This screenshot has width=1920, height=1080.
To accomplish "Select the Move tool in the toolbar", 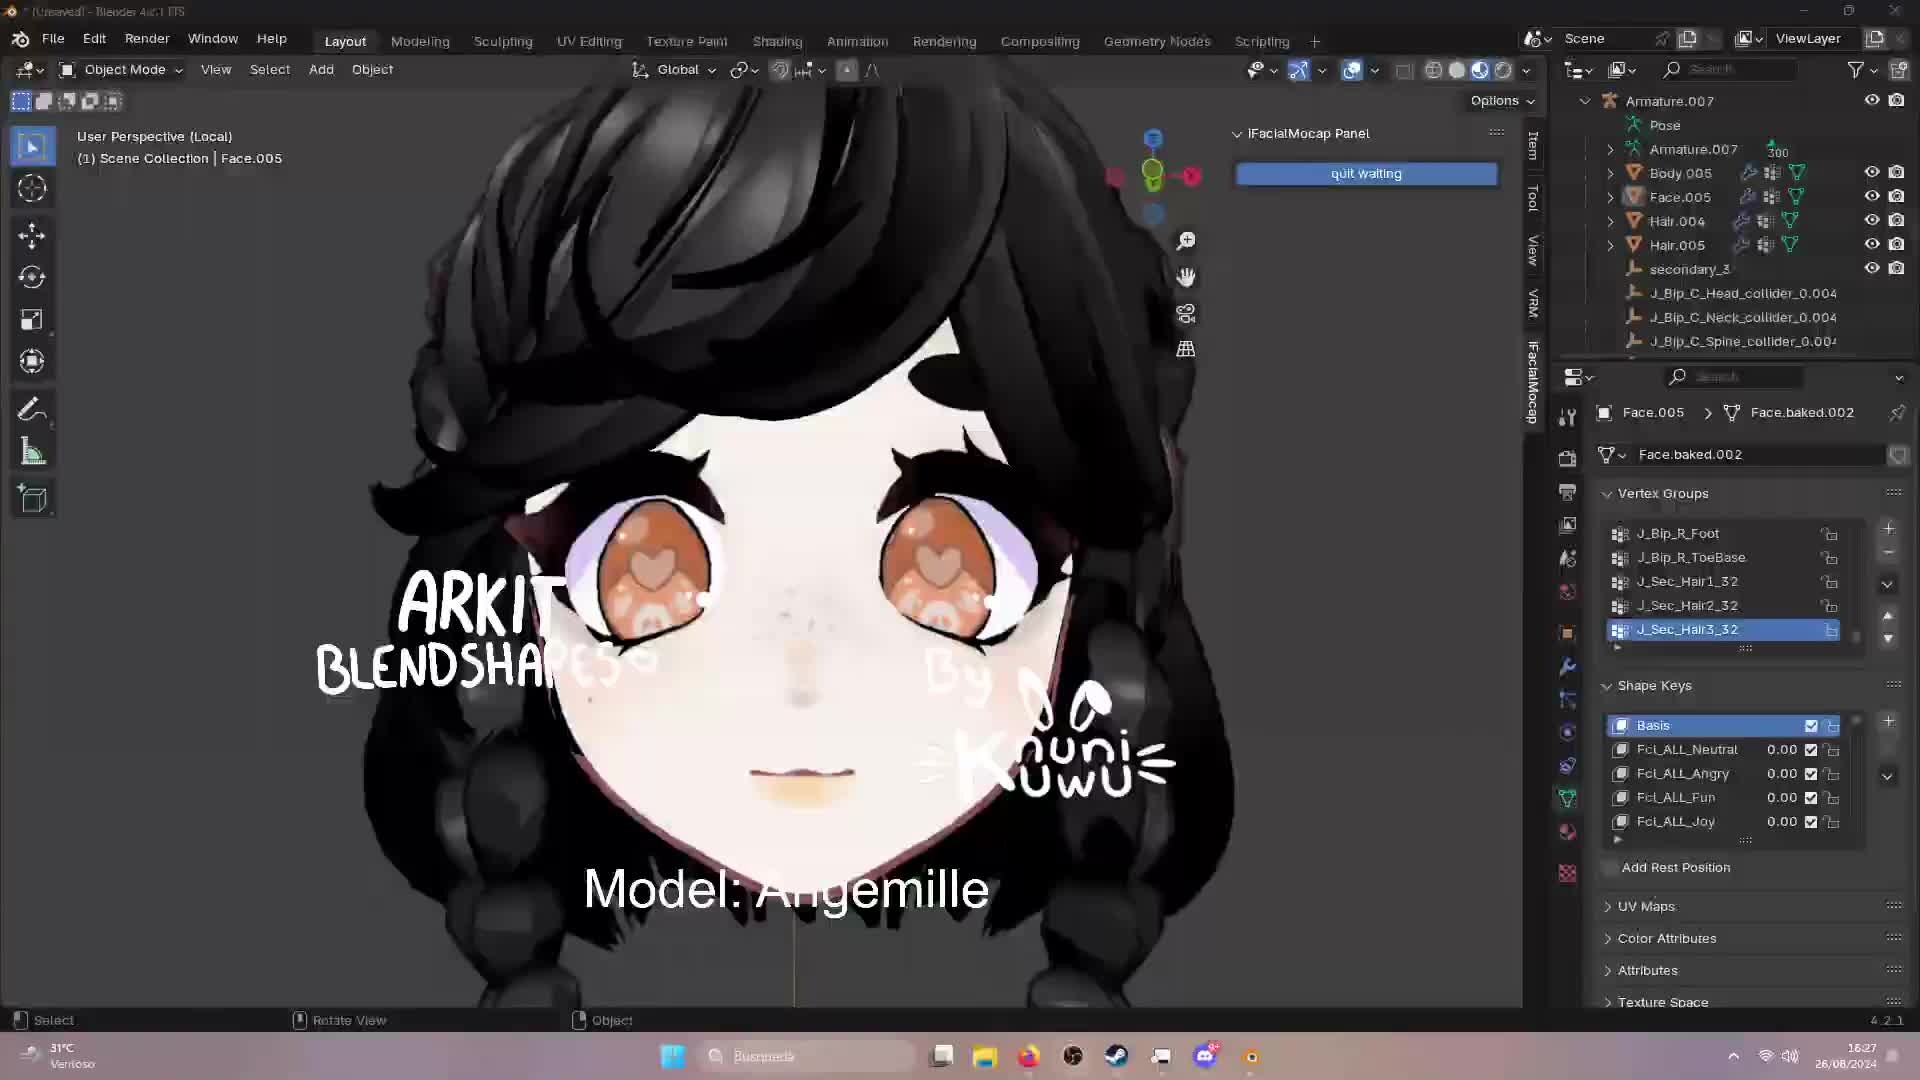I will pos(32,235).
